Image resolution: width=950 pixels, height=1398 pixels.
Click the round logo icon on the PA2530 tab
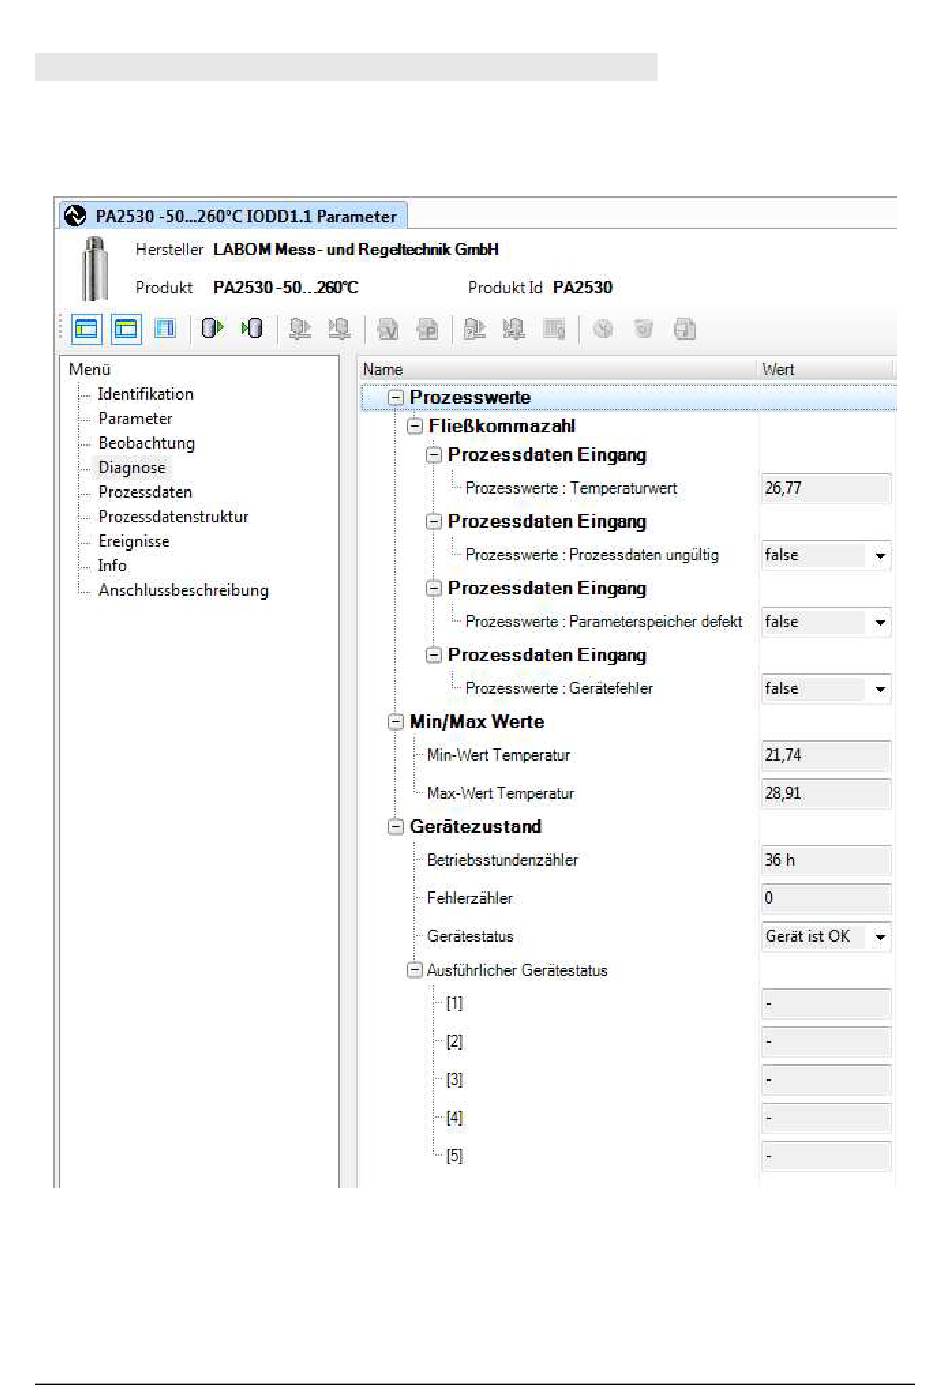click(75, 215)
